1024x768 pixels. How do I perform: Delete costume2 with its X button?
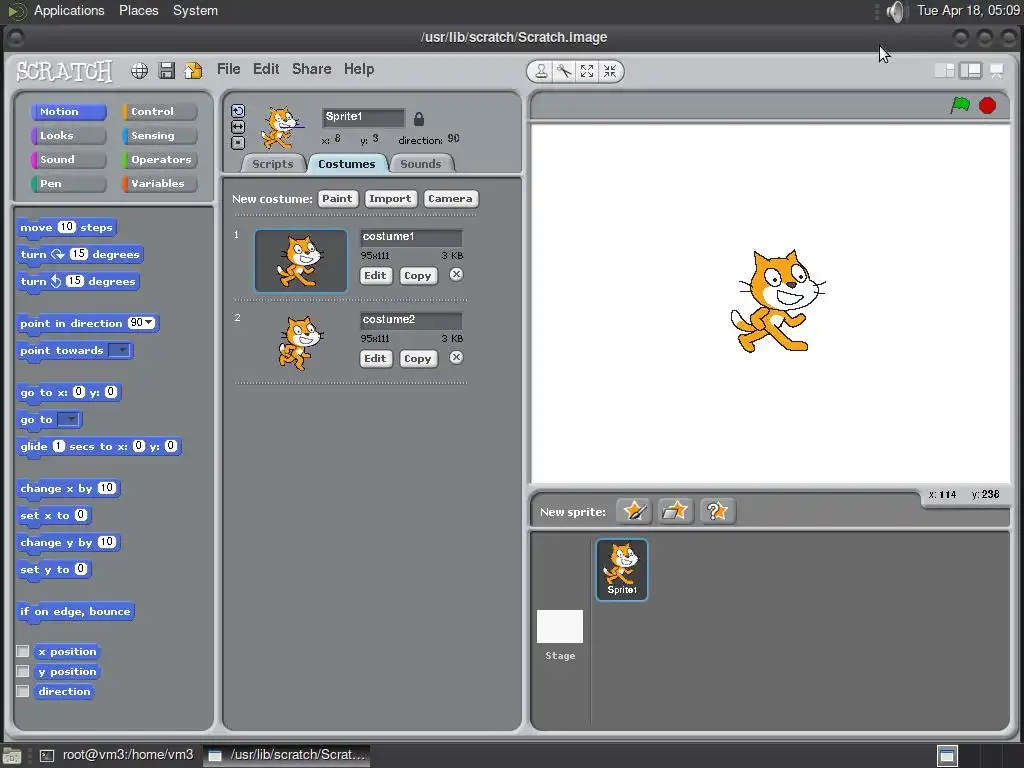click(456, 357)
